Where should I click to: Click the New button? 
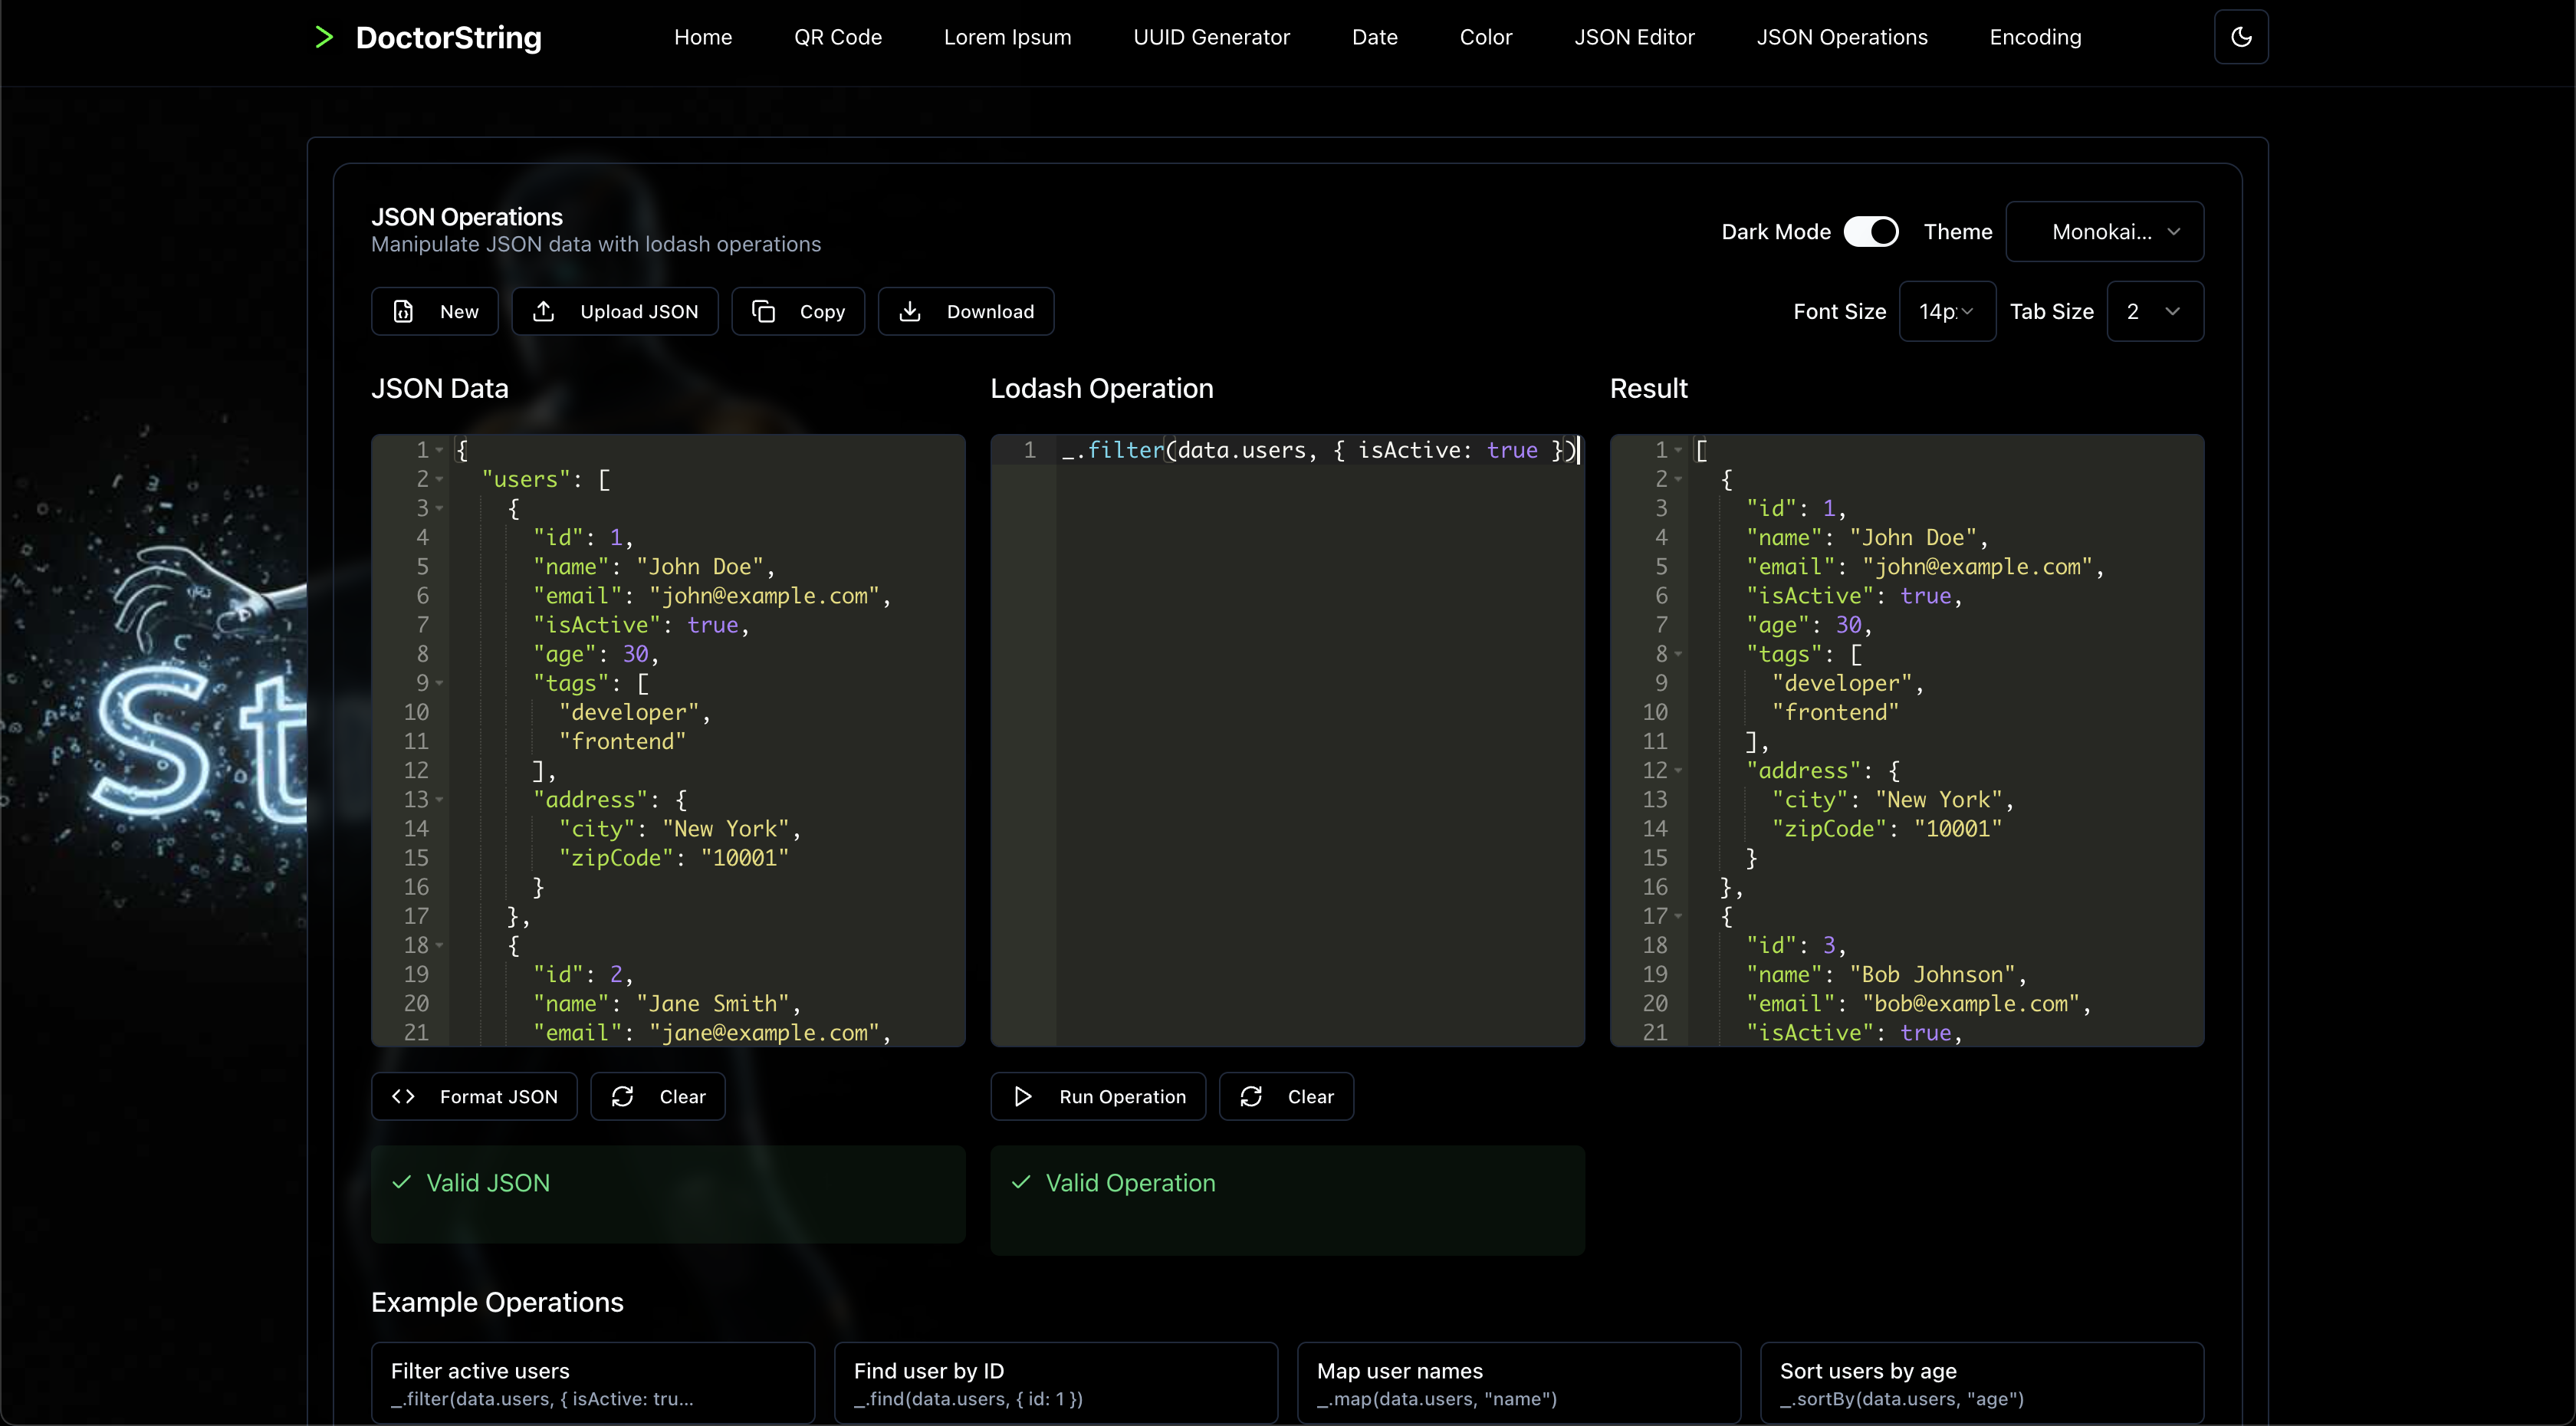pyautogui.click(x=435, y=312)
